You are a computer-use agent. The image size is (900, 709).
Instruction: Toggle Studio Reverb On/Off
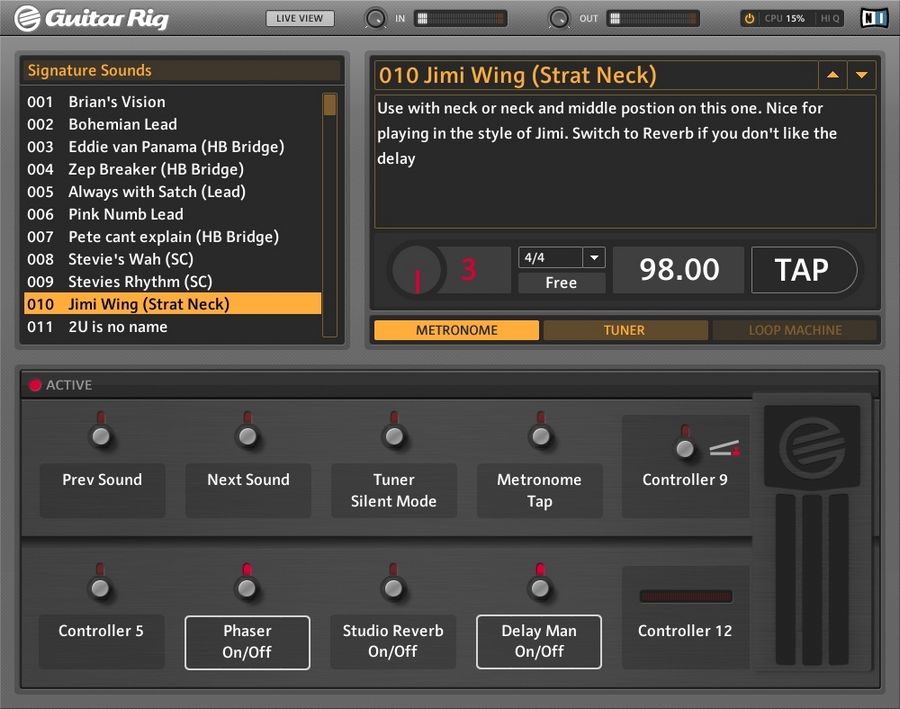point(393,641)
